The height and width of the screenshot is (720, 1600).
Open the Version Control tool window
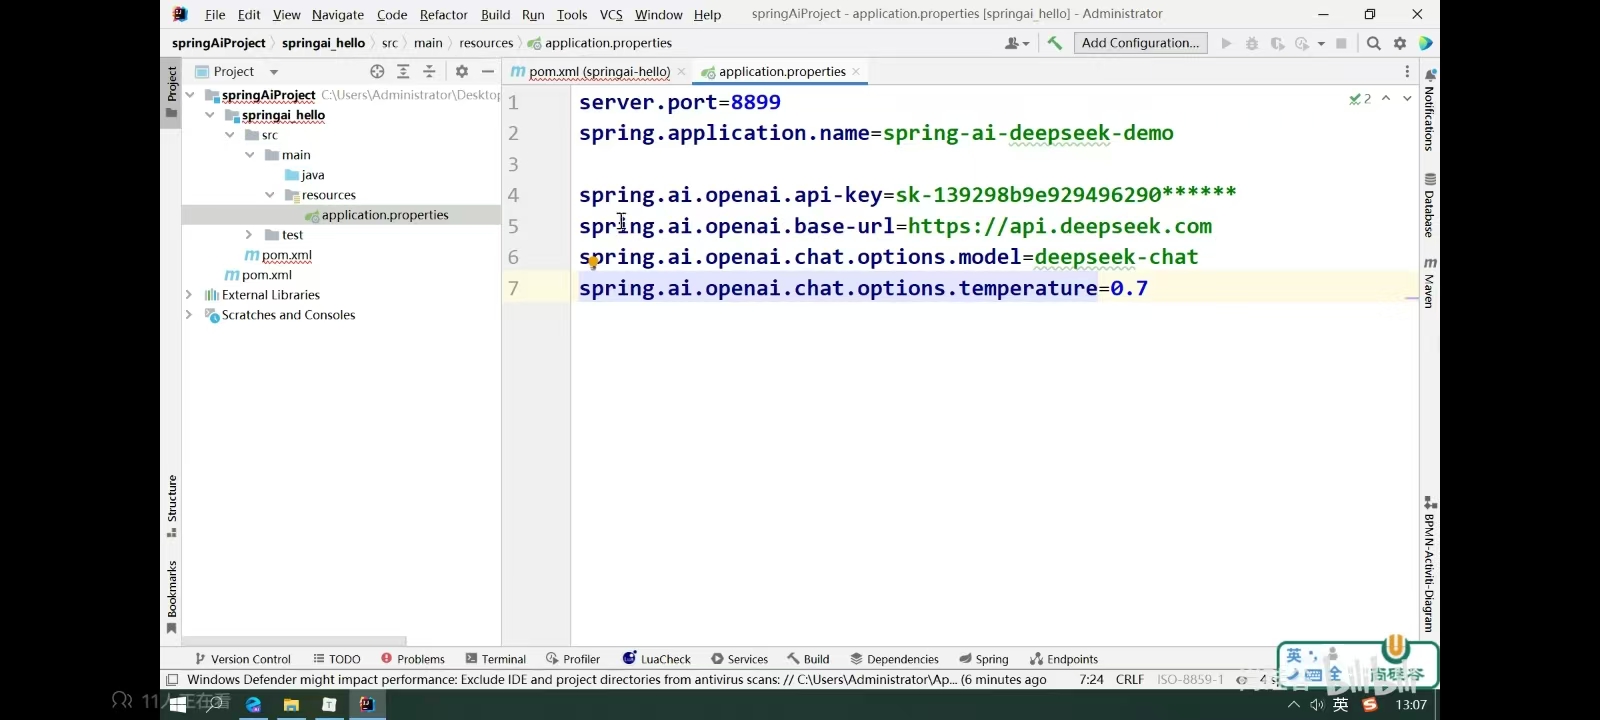[x=243, y=659]
